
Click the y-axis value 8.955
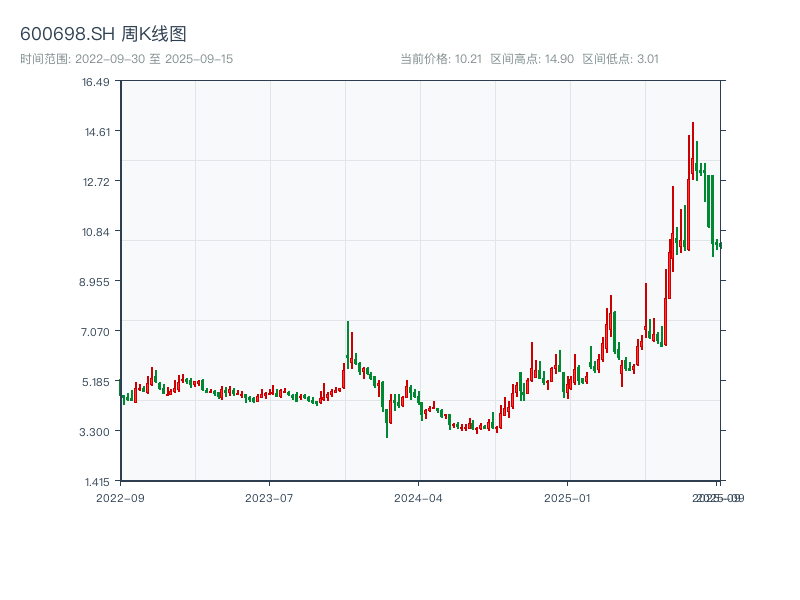(94, 282)
